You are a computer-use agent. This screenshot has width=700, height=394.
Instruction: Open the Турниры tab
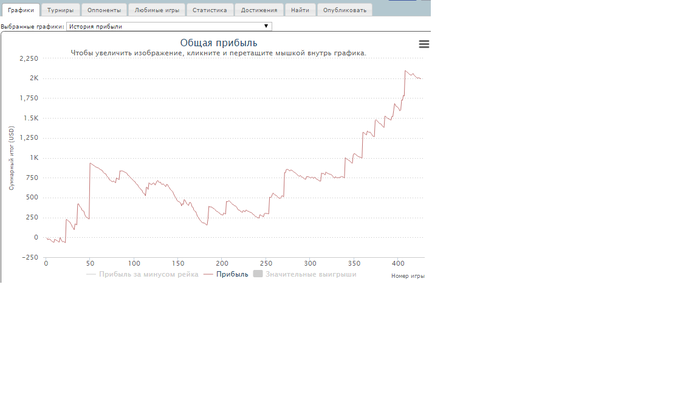pyautogui.click(x=60, y=10)
